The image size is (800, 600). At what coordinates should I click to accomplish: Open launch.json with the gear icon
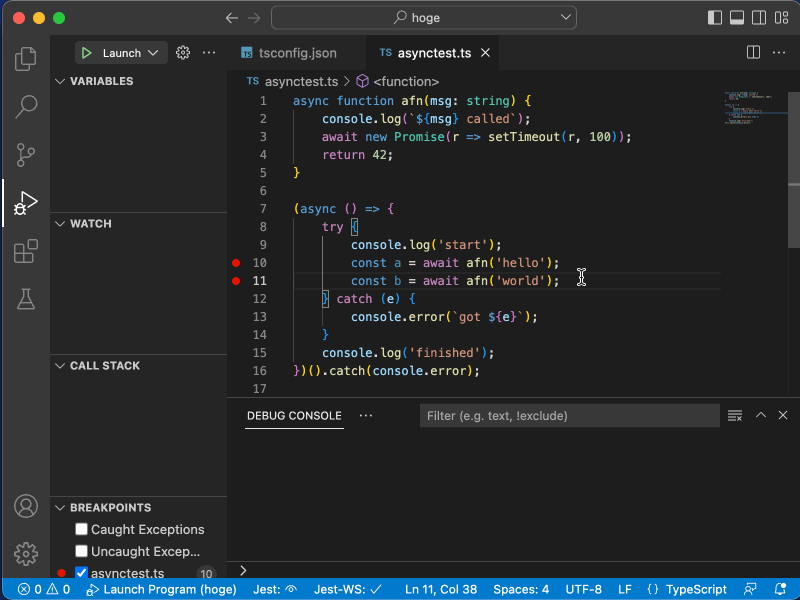click(x=182, y=52)
